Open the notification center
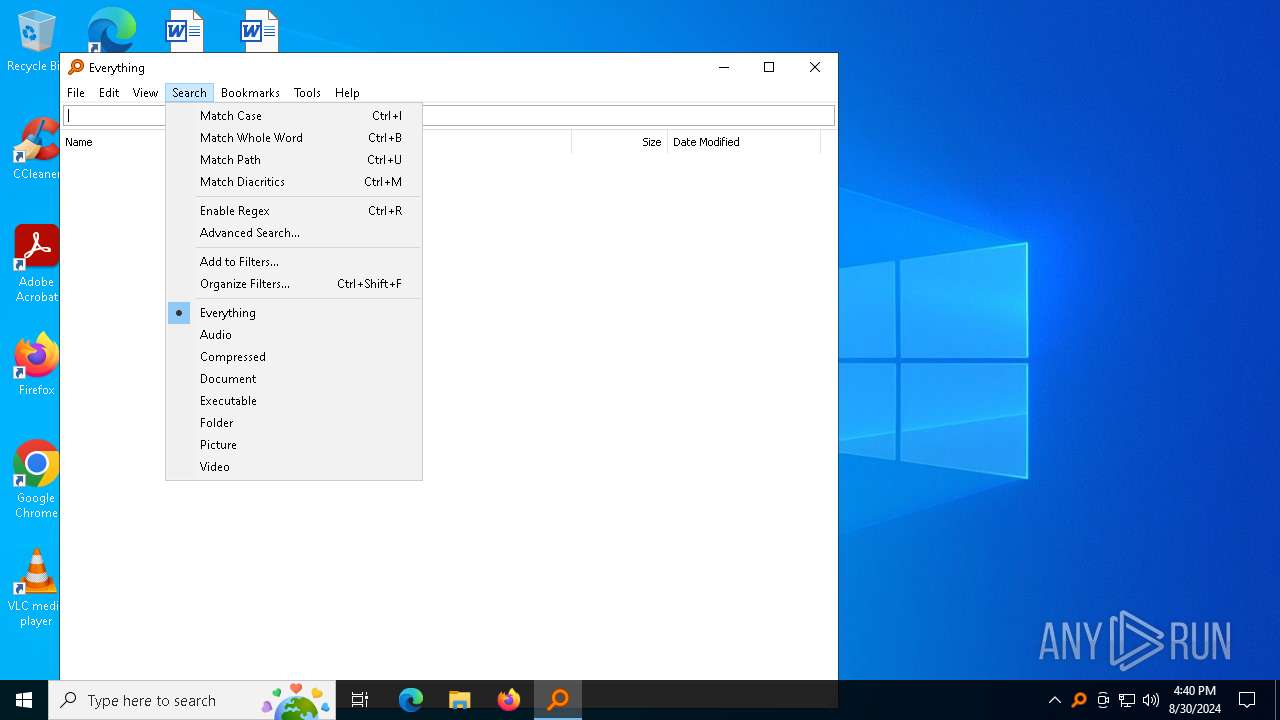 coord(1247,700)
